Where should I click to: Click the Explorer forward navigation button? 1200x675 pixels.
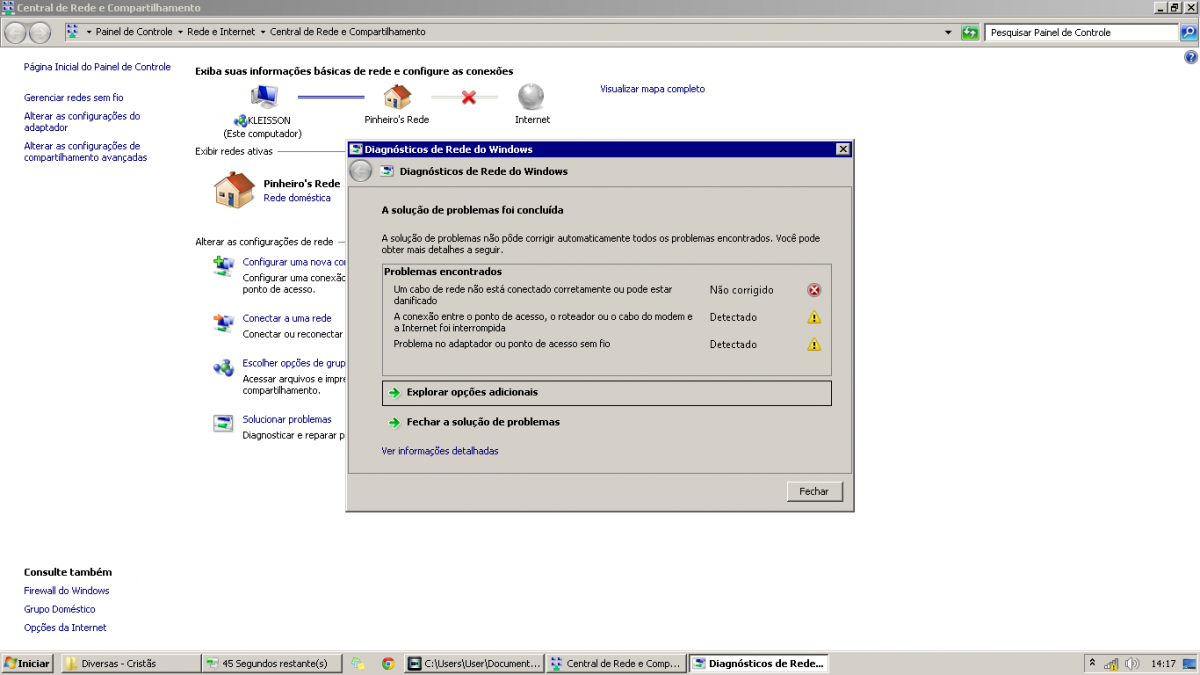coord(39,32)
